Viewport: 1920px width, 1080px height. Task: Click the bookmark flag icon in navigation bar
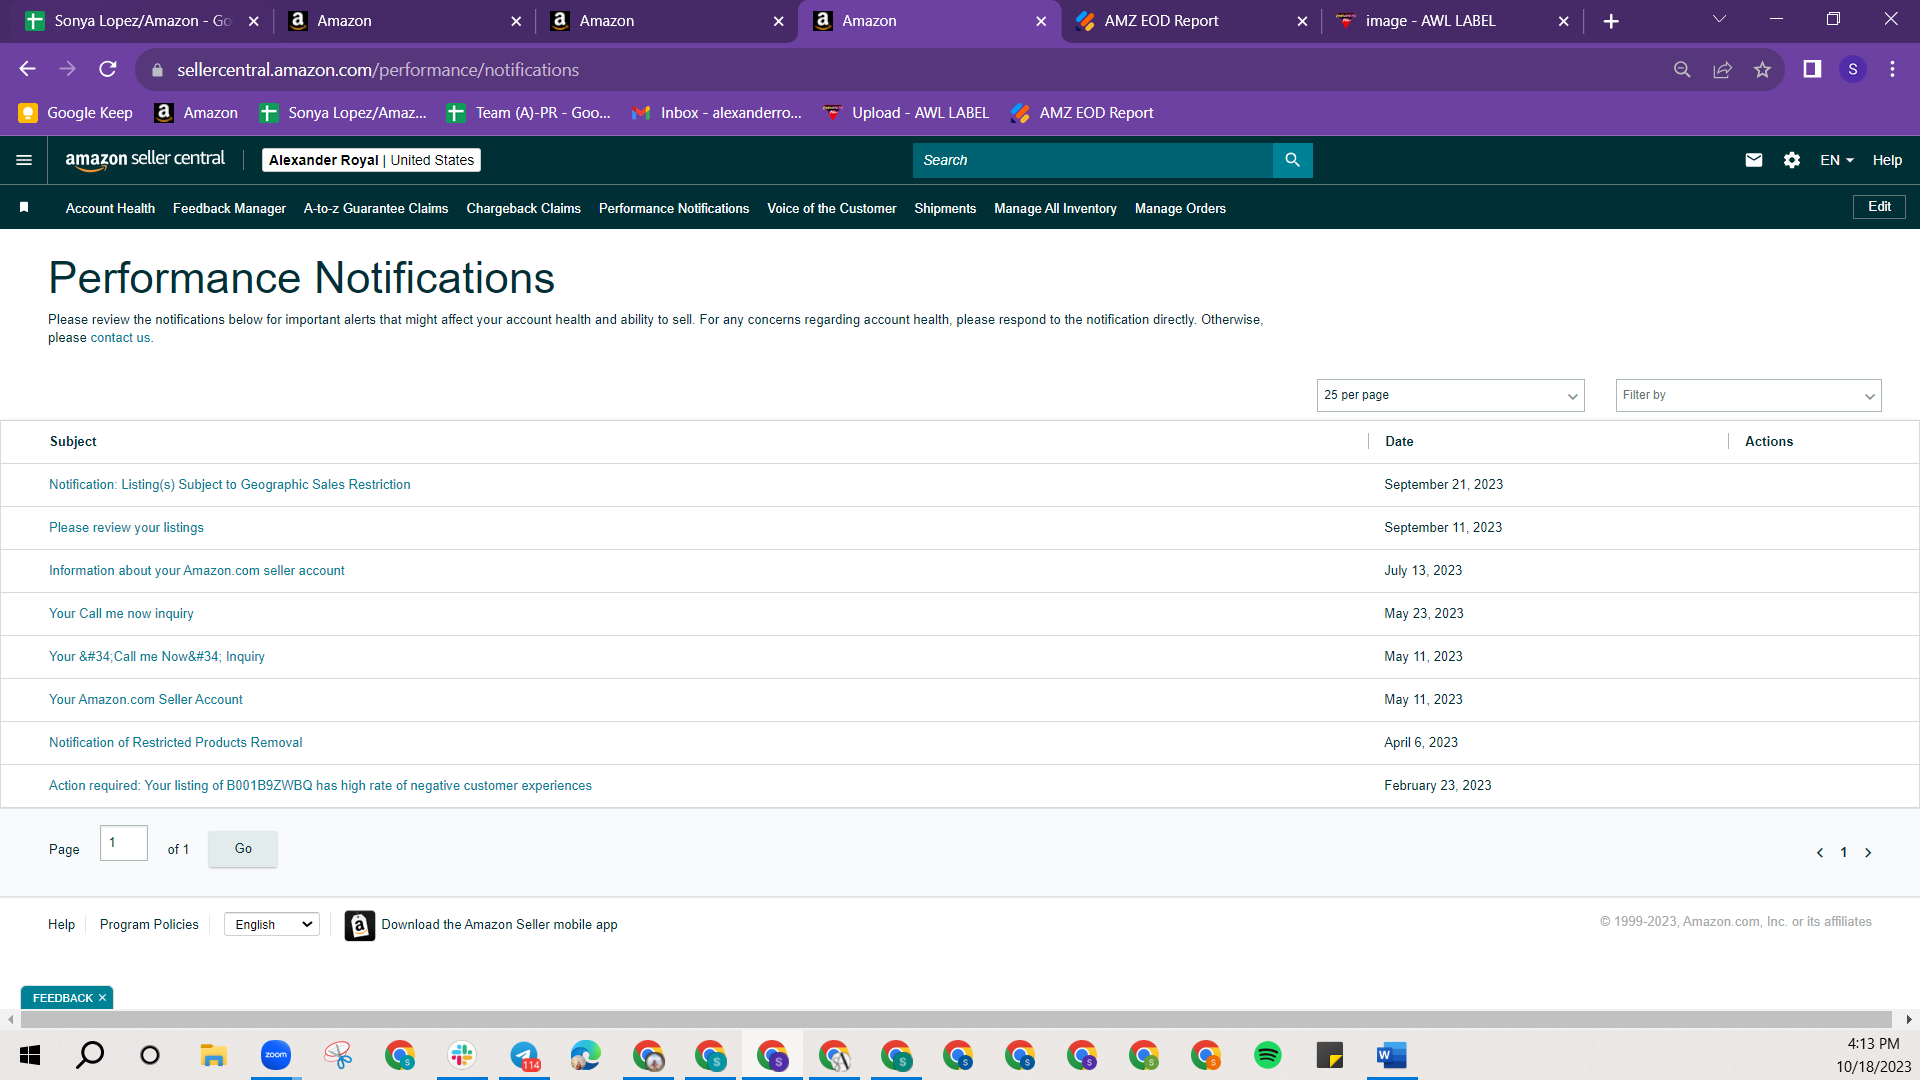pos(24,208)
